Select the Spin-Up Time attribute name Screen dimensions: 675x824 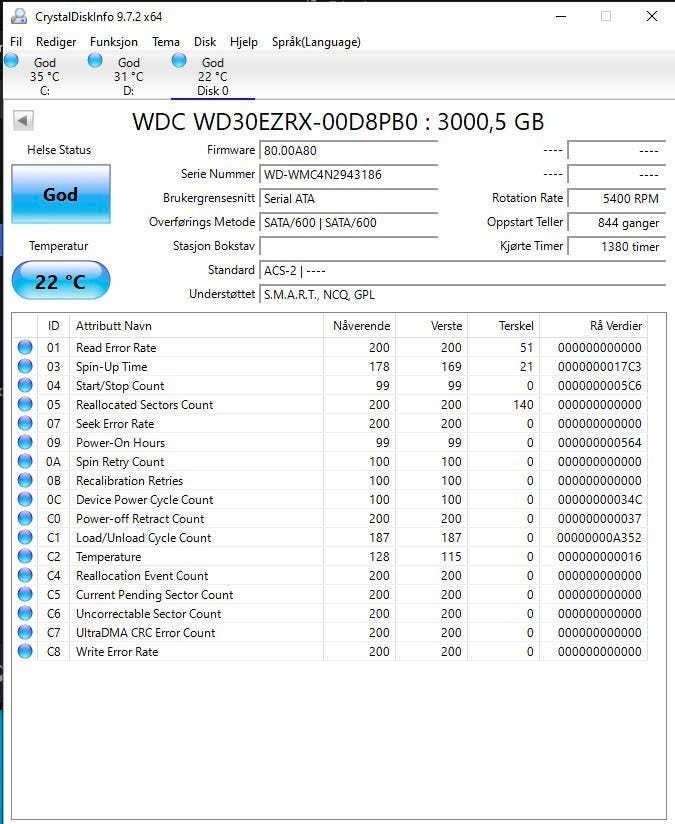[111, 367]
